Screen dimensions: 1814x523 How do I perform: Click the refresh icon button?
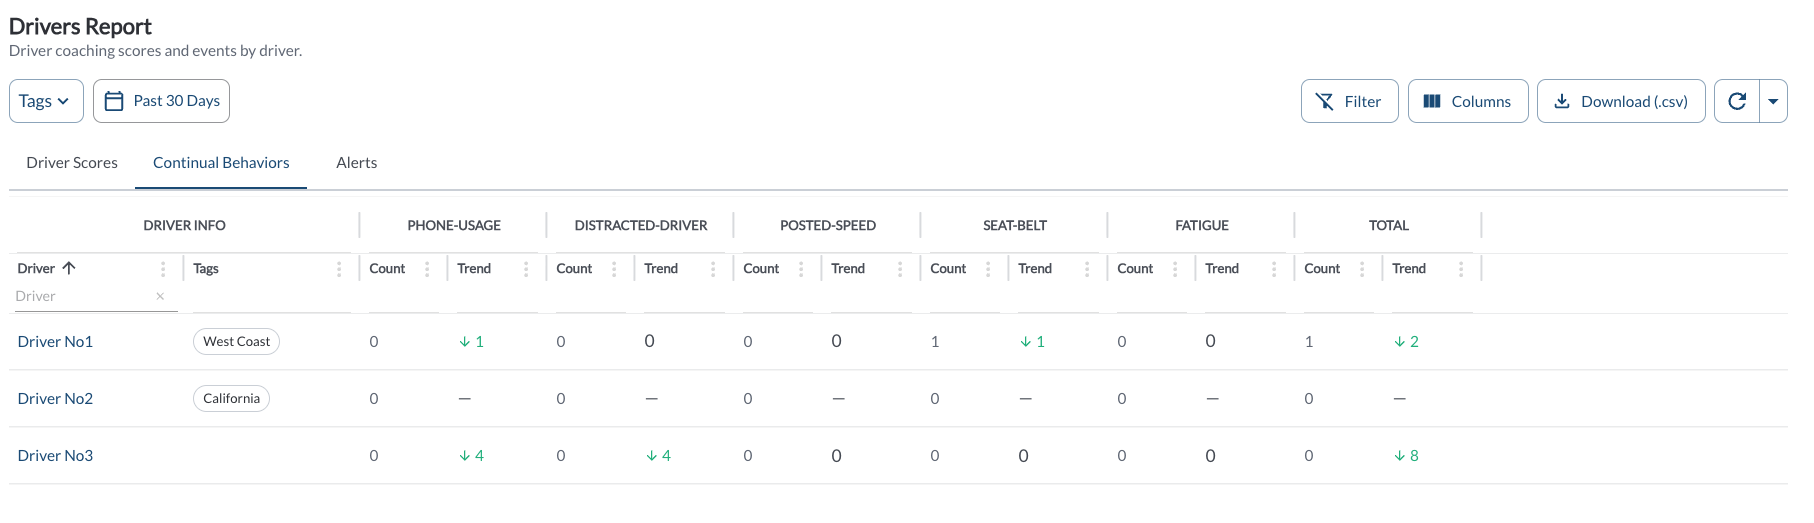[x=1737, y=101]
